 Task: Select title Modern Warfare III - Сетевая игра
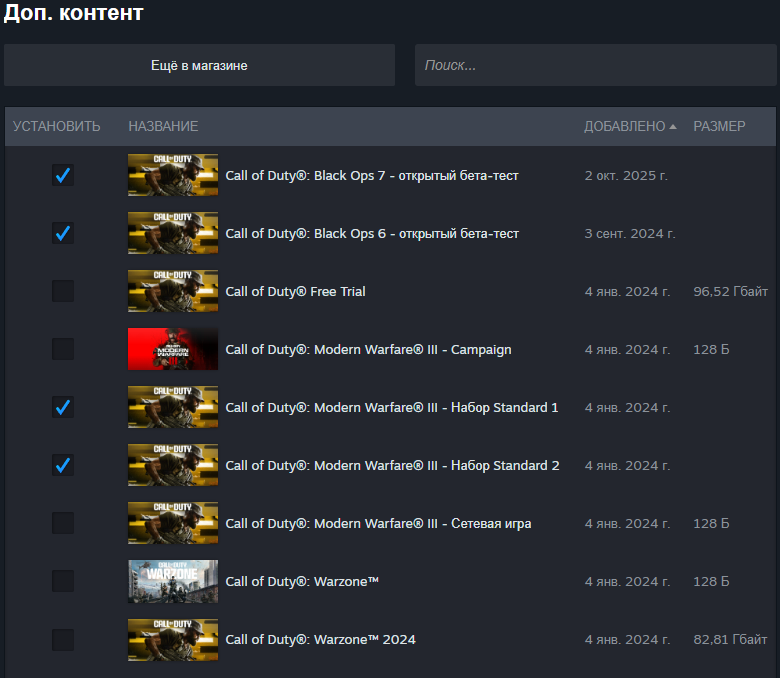pyautogui.click(x=378, y=524)
